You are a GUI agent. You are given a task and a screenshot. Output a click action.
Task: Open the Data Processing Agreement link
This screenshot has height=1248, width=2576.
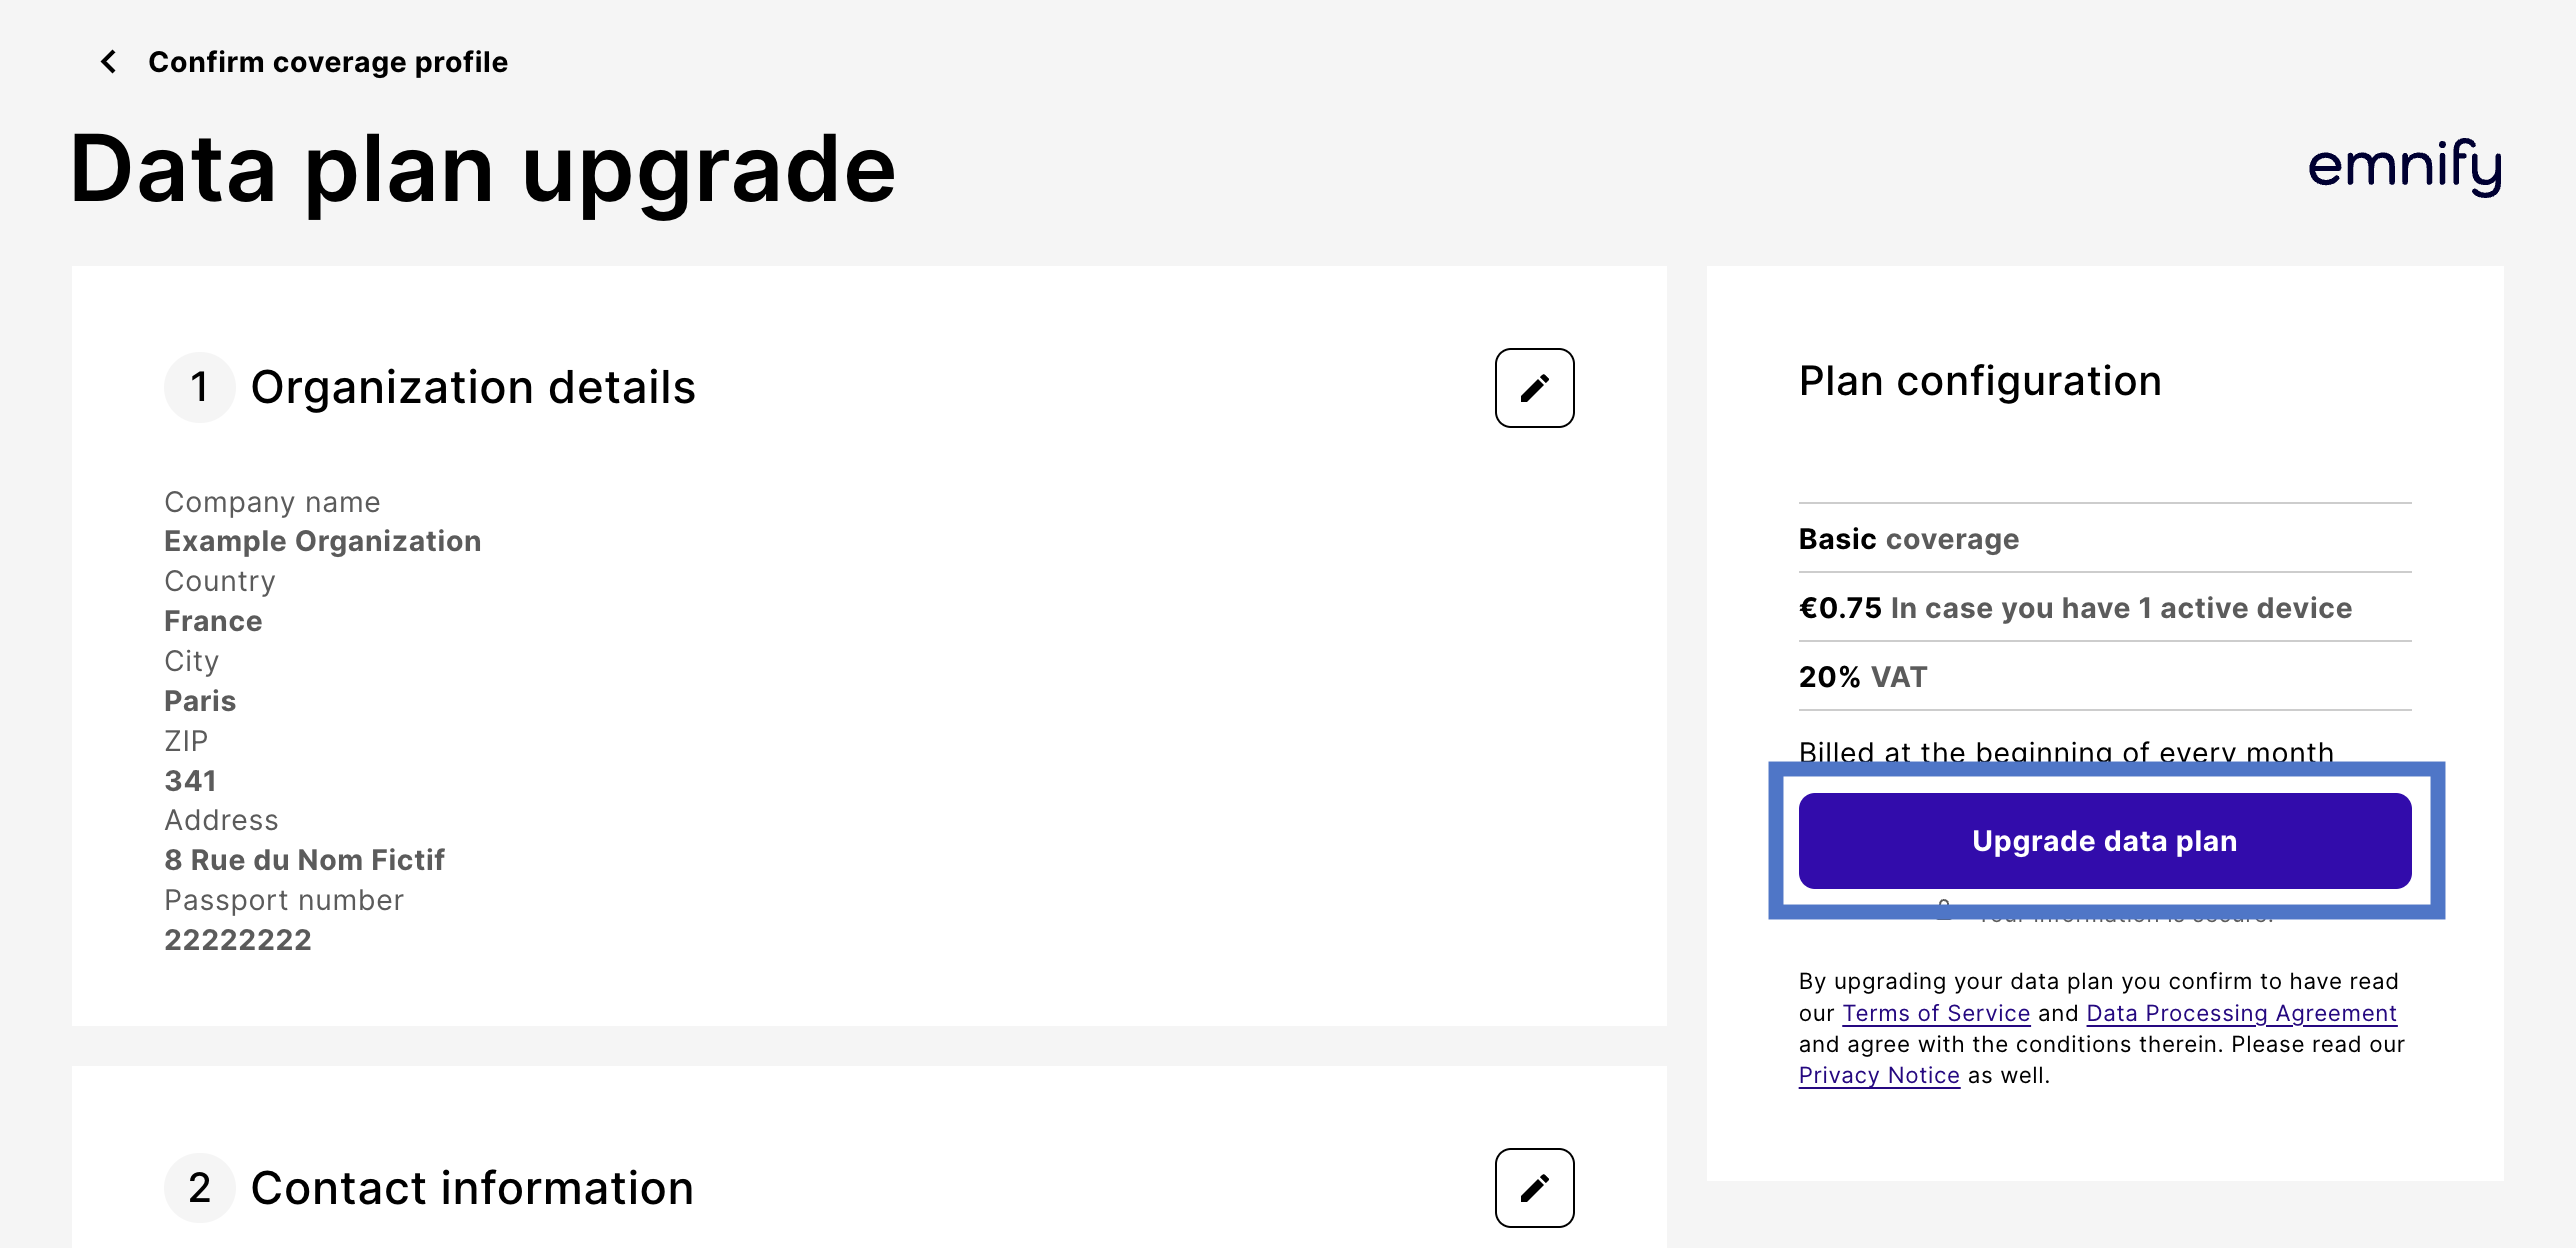click(x=2241, y=1013)
